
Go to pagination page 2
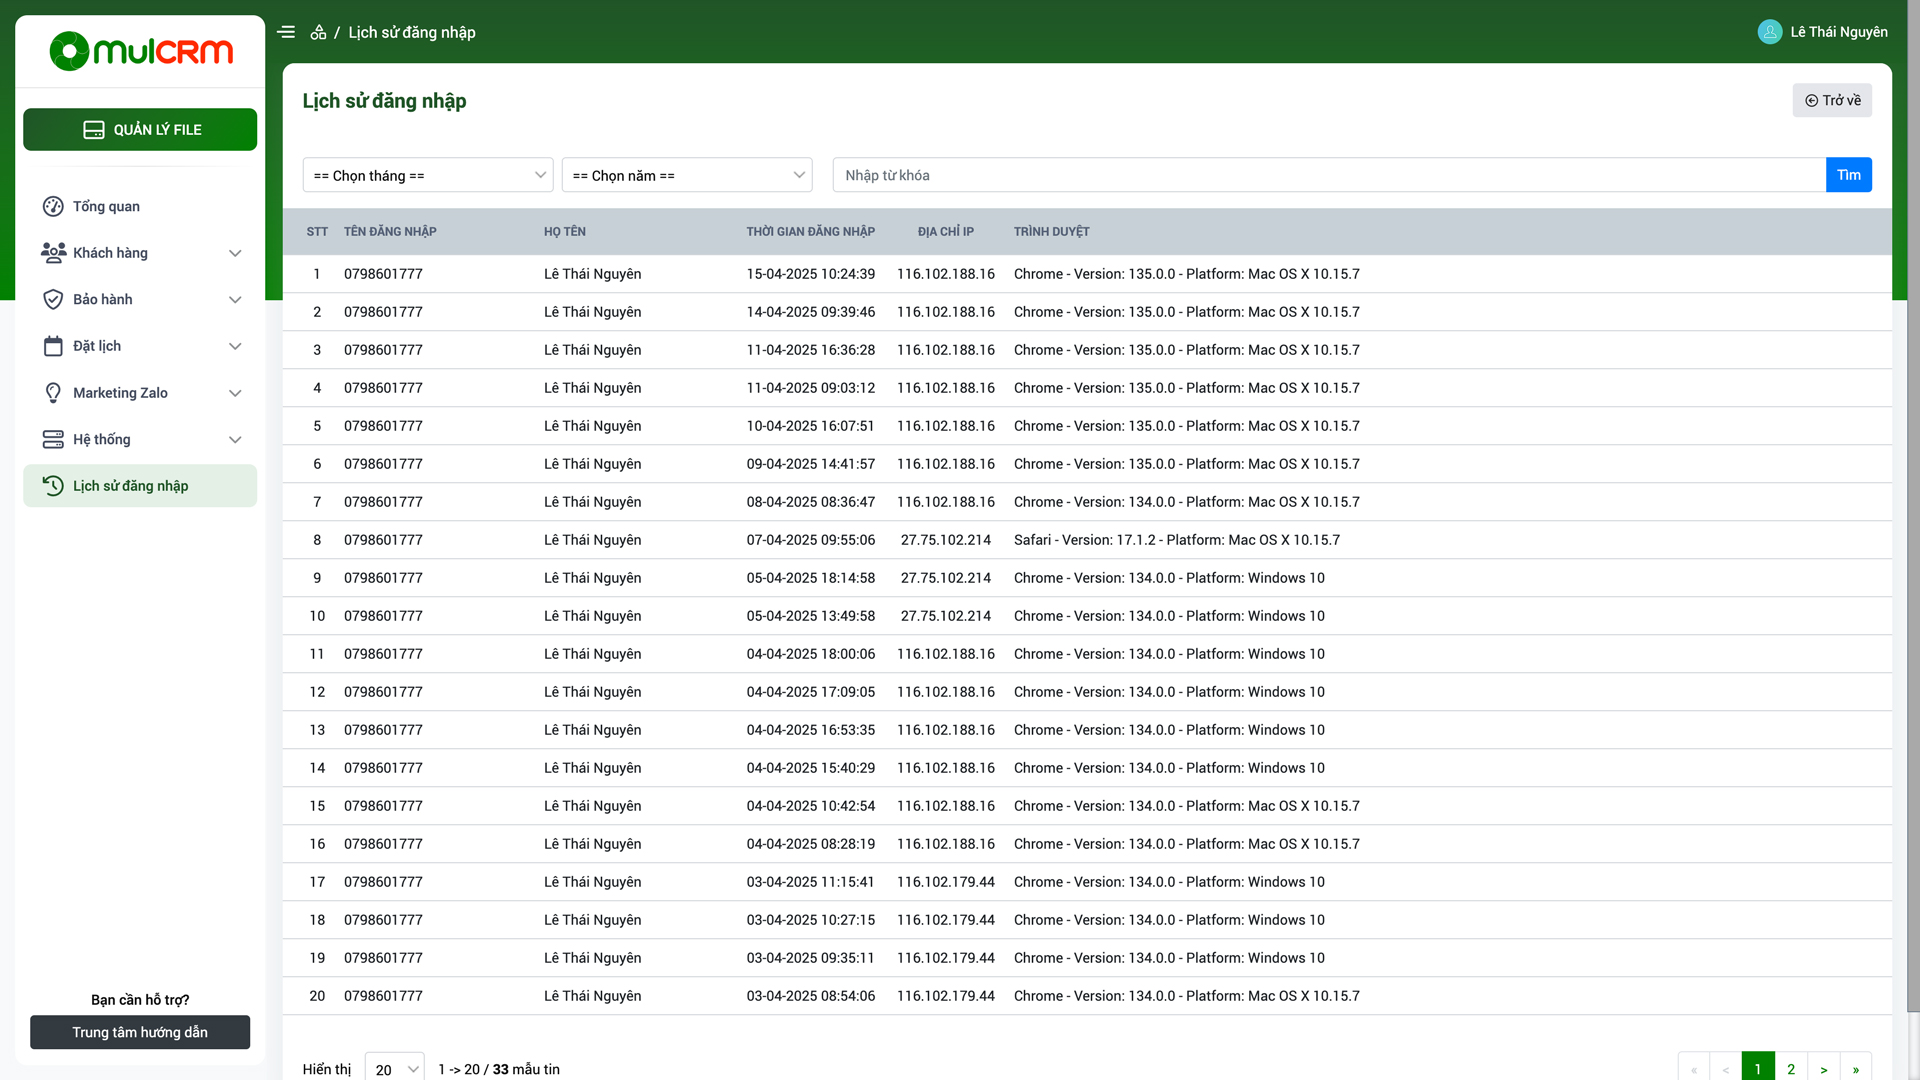(1791, 1068)
